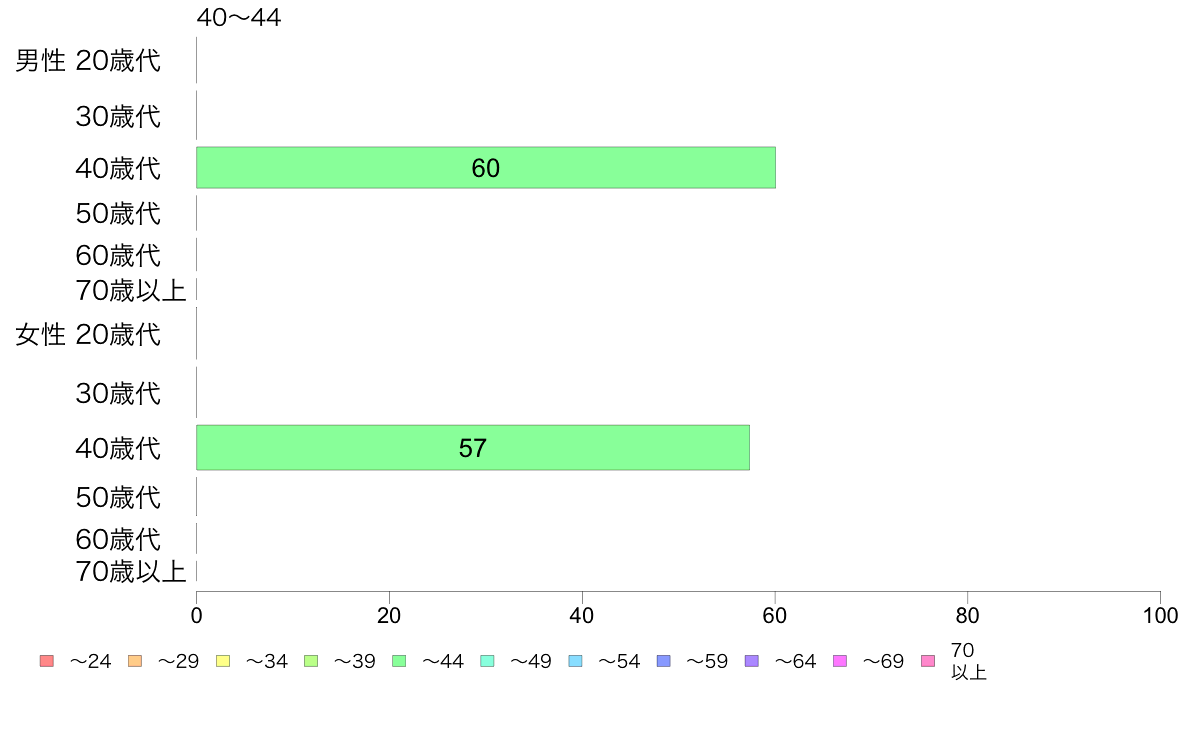
Task: Click the 女性 20歳代 row label
Action: point(88,334)
